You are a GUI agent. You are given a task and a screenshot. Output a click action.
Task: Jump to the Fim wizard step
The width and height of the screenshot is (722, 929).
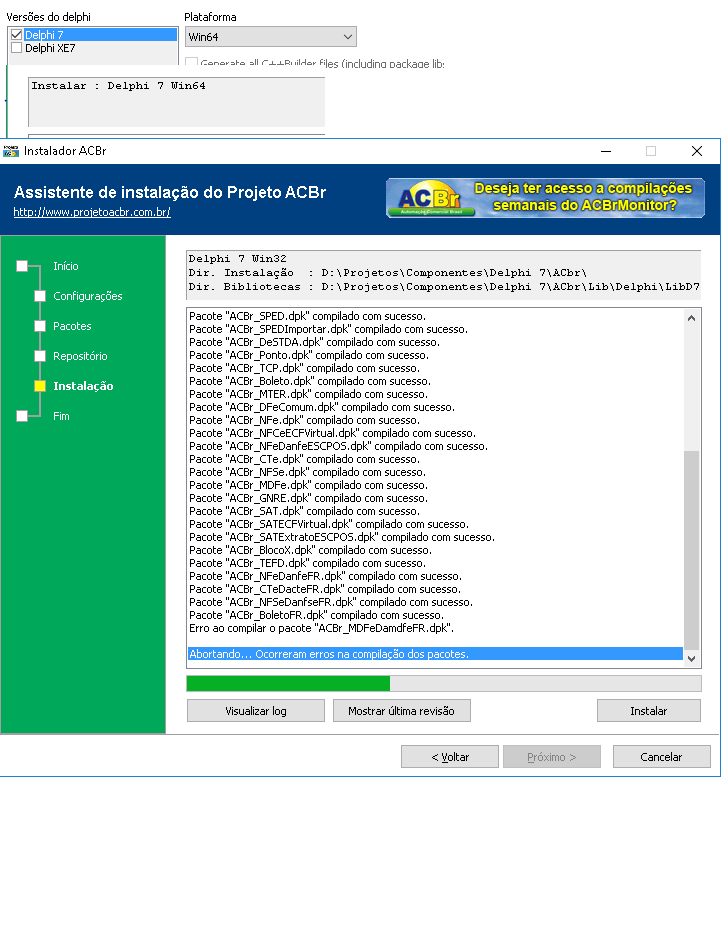[61, 416]
